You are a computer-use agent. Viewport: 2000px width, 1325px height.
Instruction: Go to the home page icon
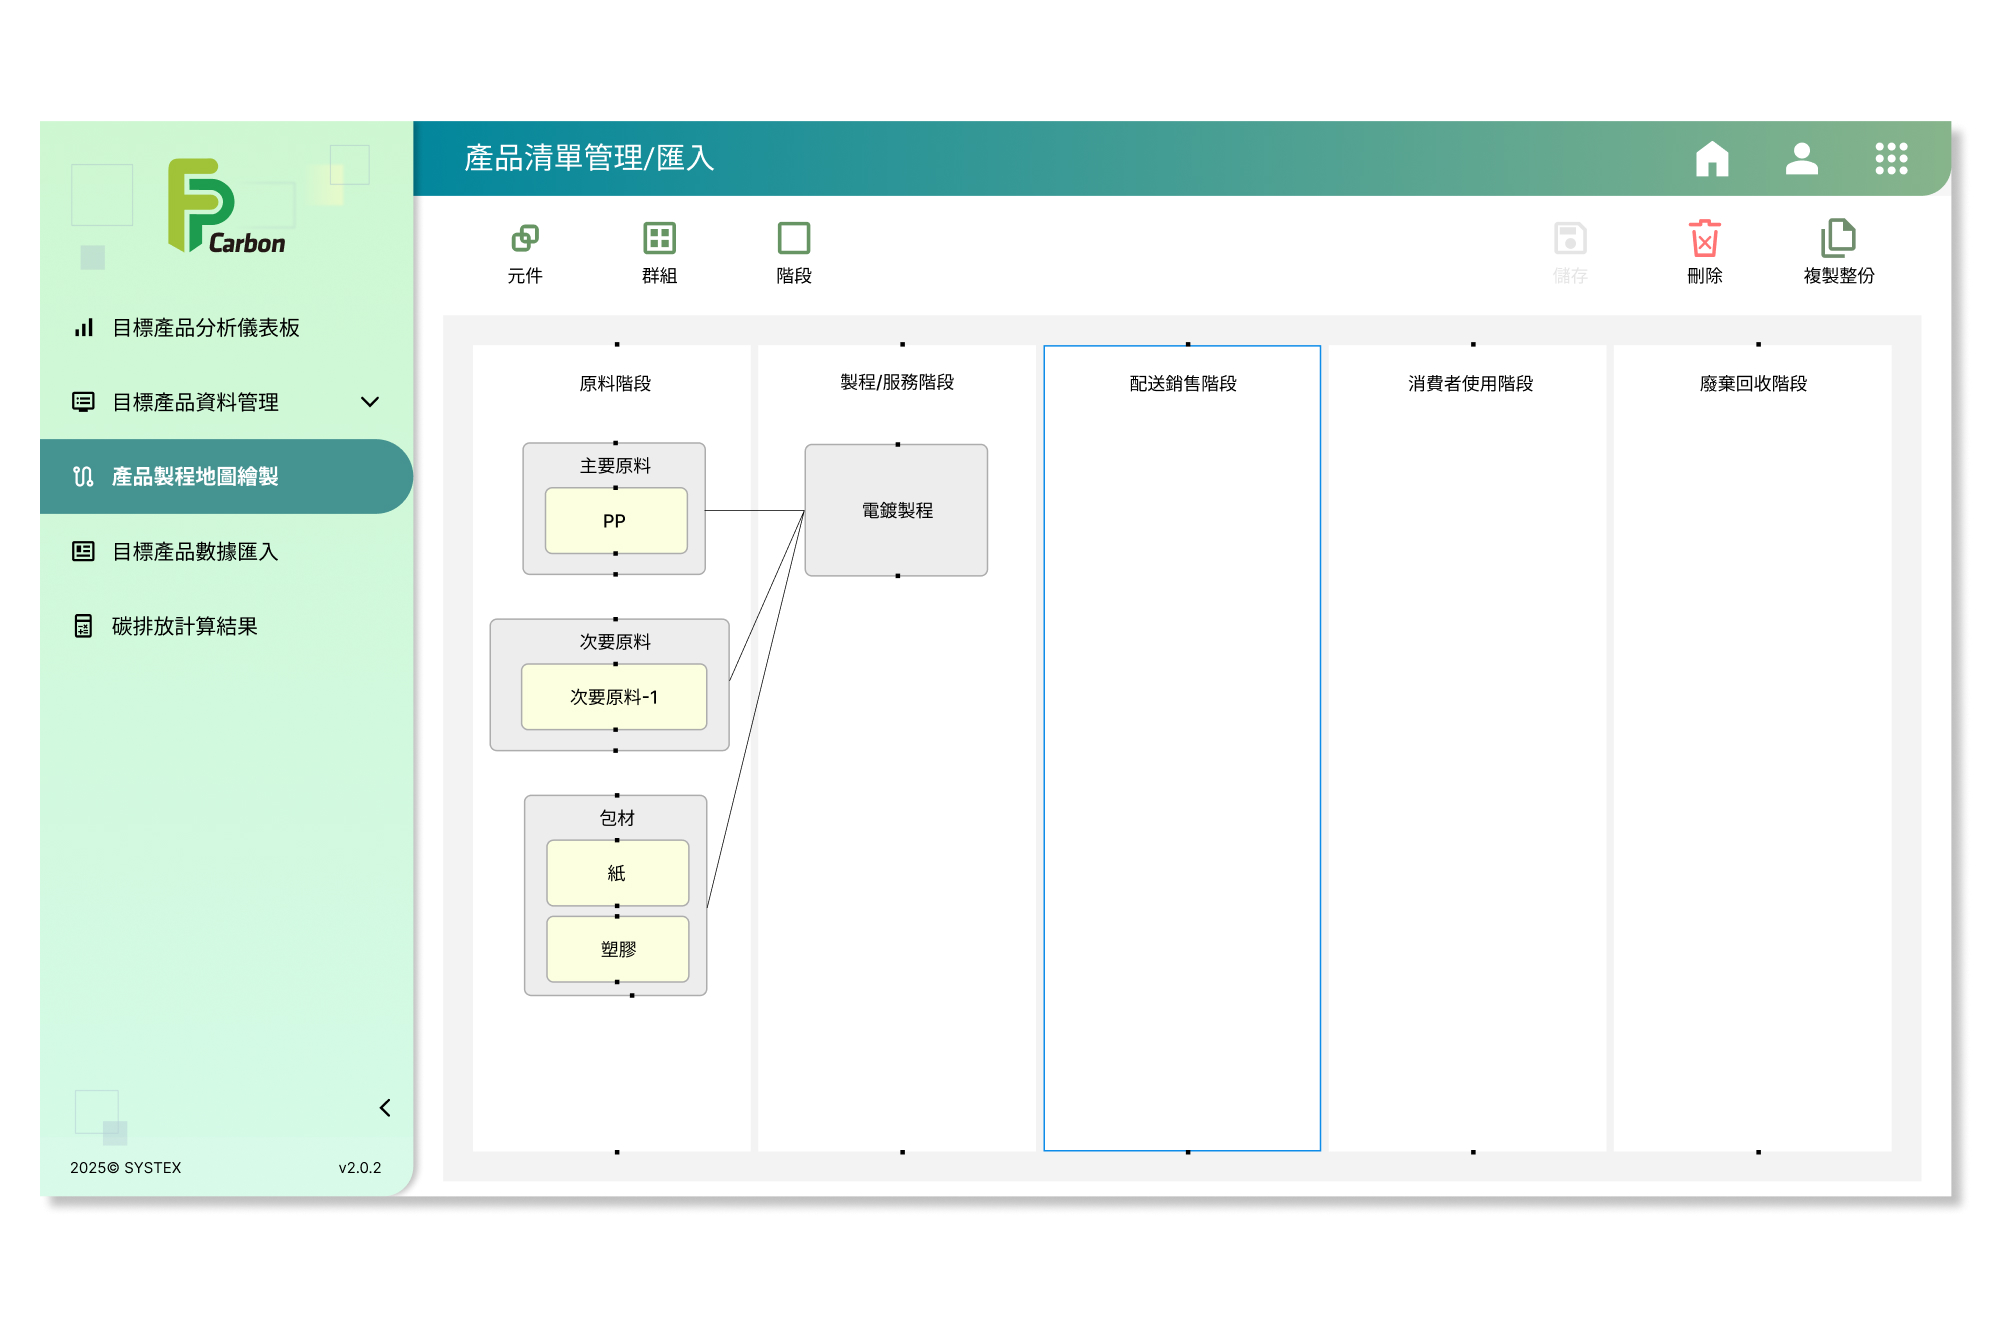tap(1712, 158)
